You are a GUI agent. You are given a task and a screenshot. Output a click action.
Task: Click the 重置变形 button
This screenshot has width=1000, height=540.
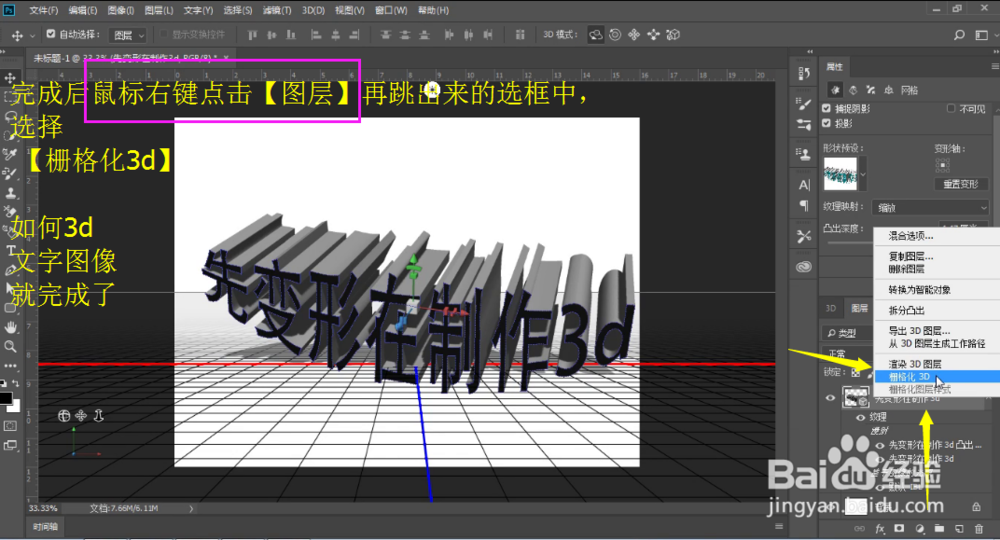click(960, 184)
